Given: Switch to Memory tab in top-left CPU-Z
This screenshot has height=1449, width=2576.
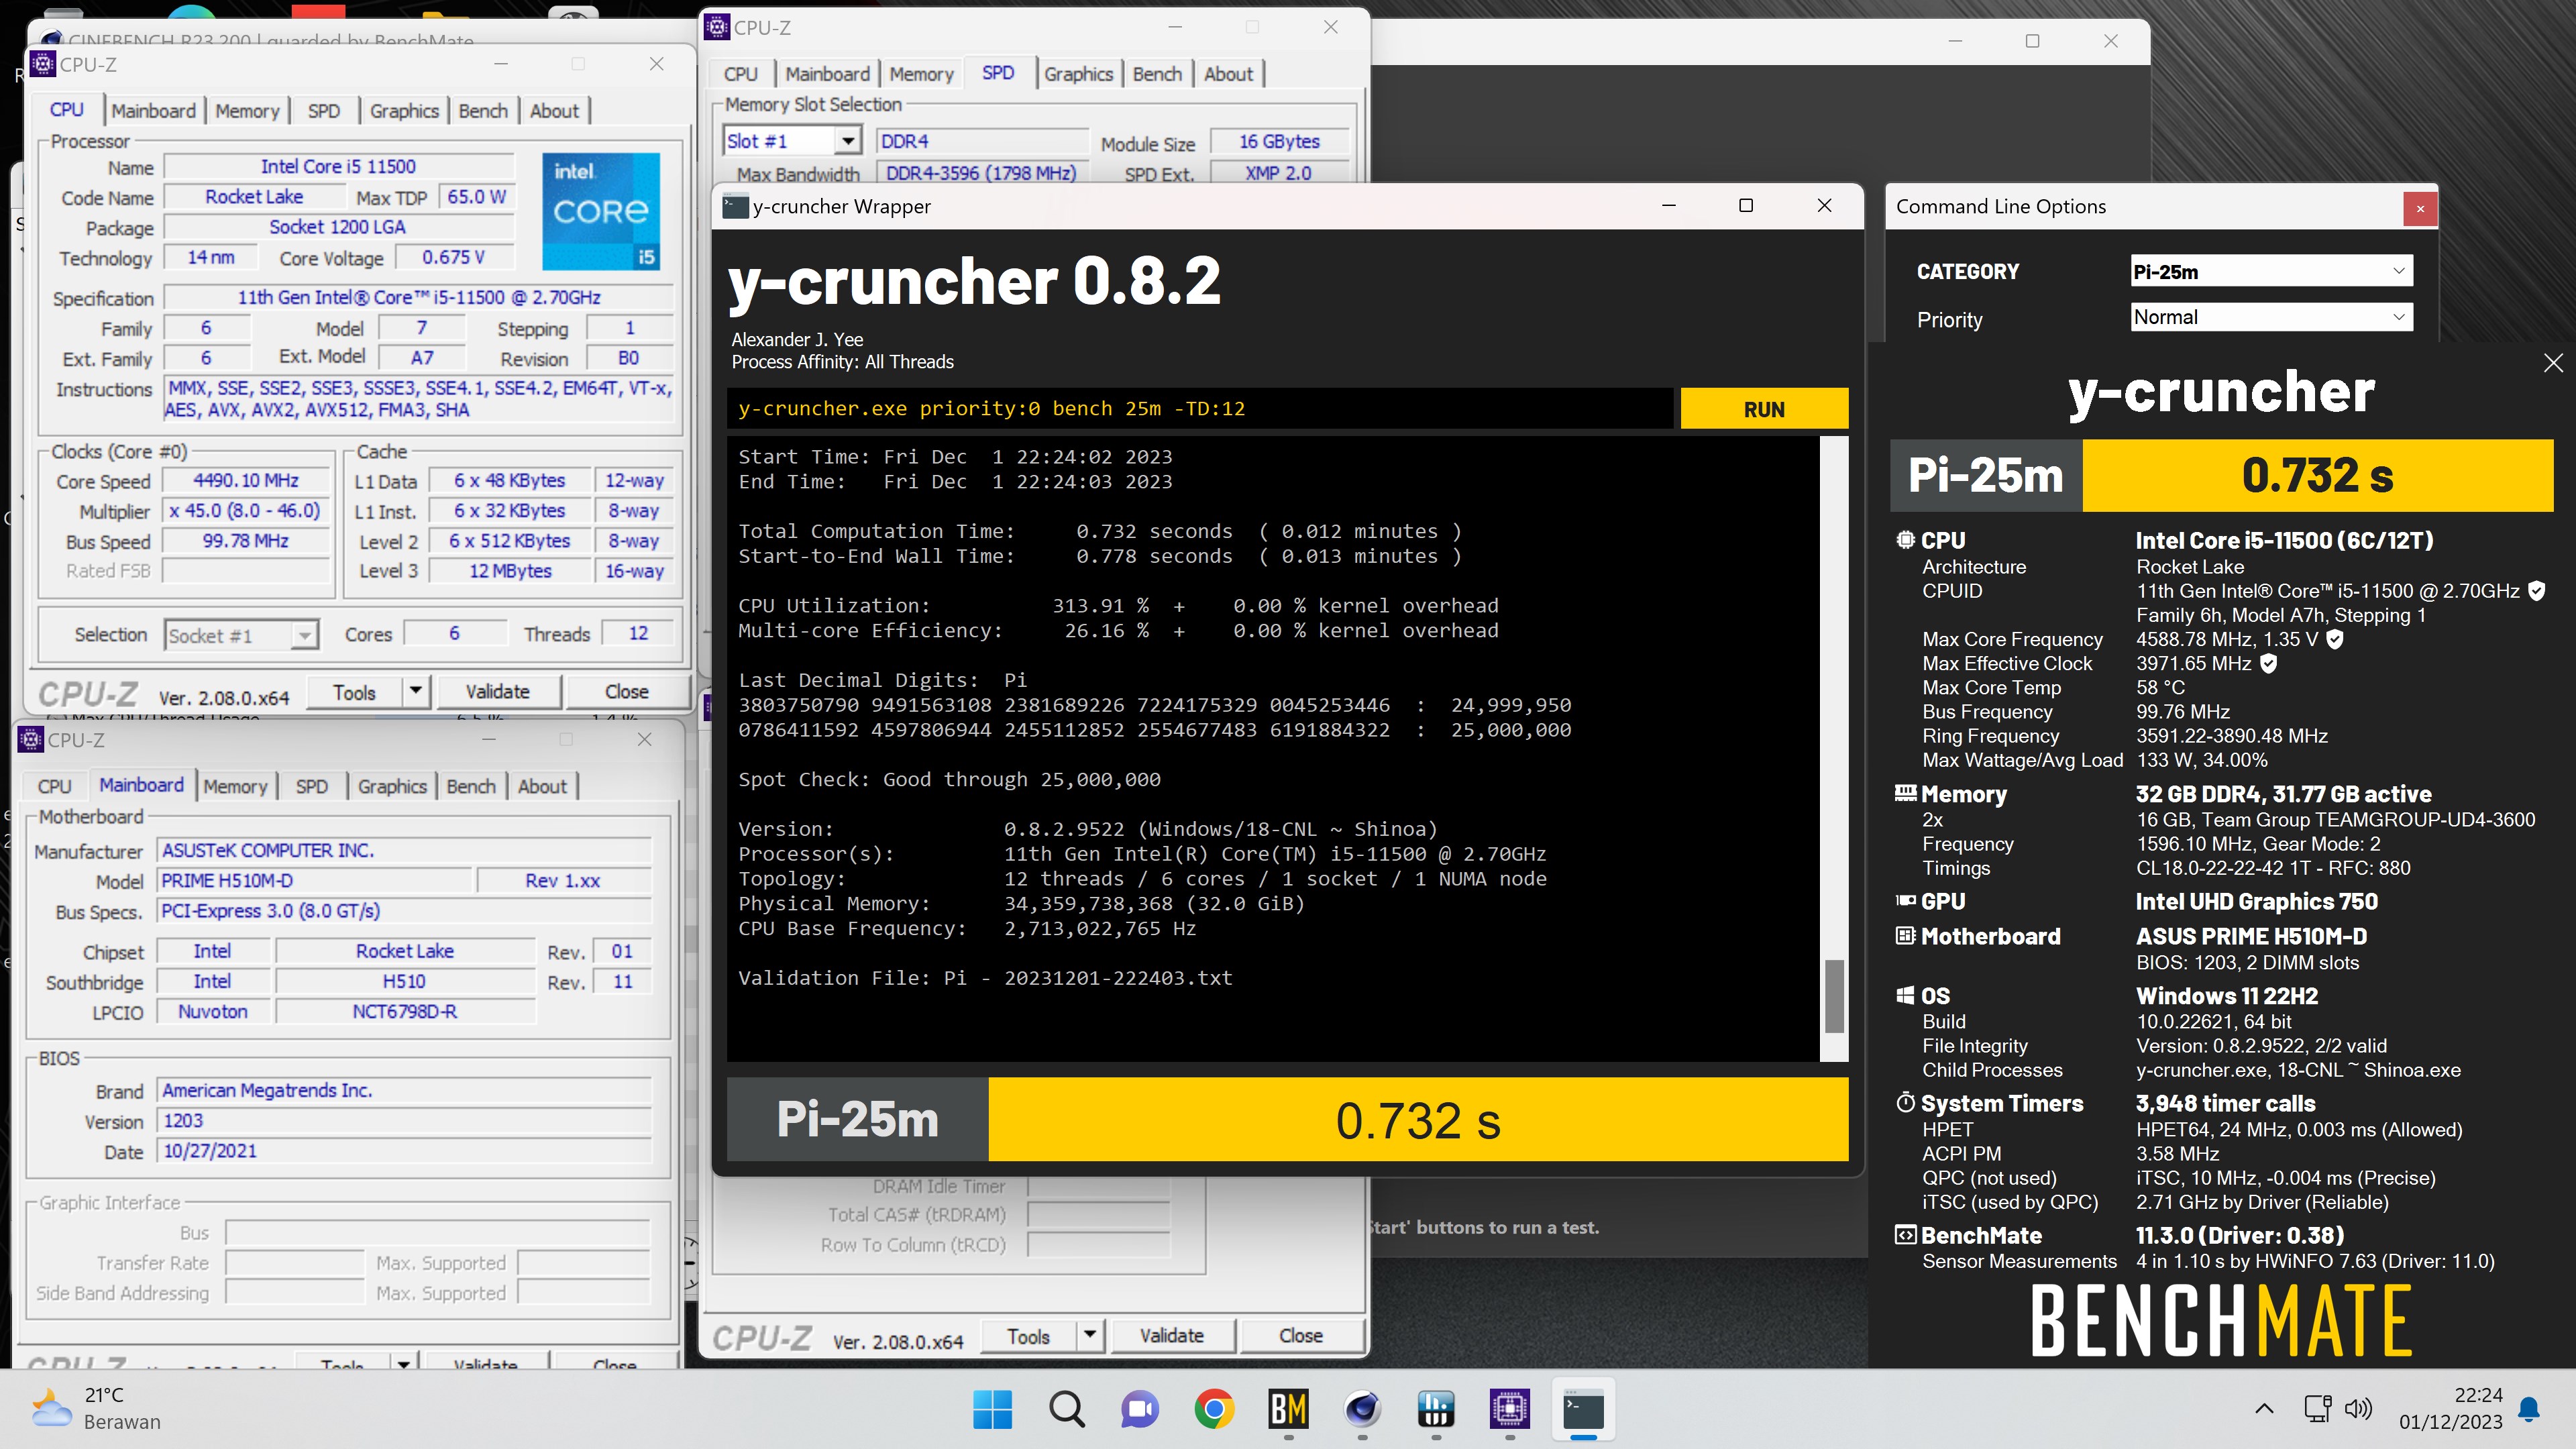Looking at the screenshot, I should click(247, 111).
